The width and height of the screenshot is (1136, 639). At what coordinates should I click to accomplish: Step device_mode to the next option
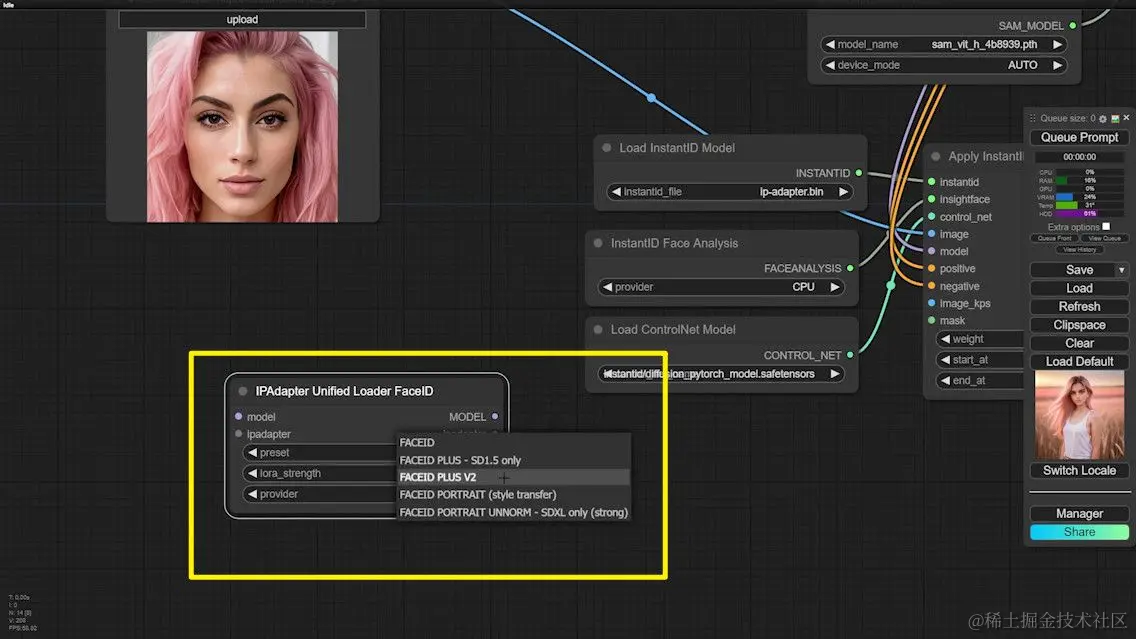[1057, 64]
